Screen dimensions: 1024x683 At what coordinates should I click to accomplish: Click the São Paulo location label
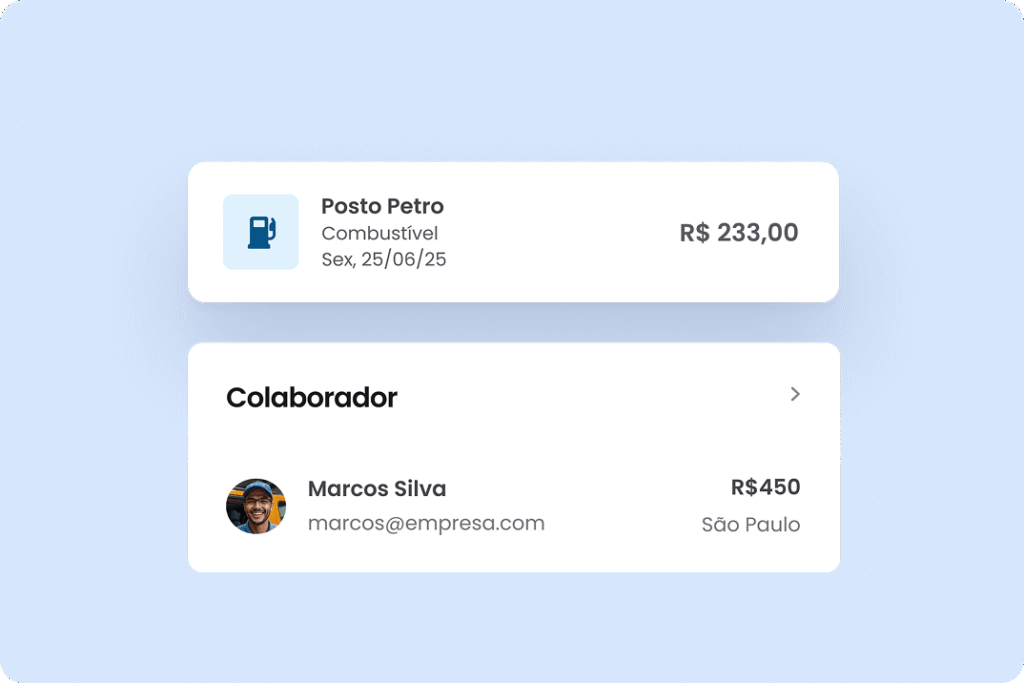pyautogui.click(x=750, y=524)
